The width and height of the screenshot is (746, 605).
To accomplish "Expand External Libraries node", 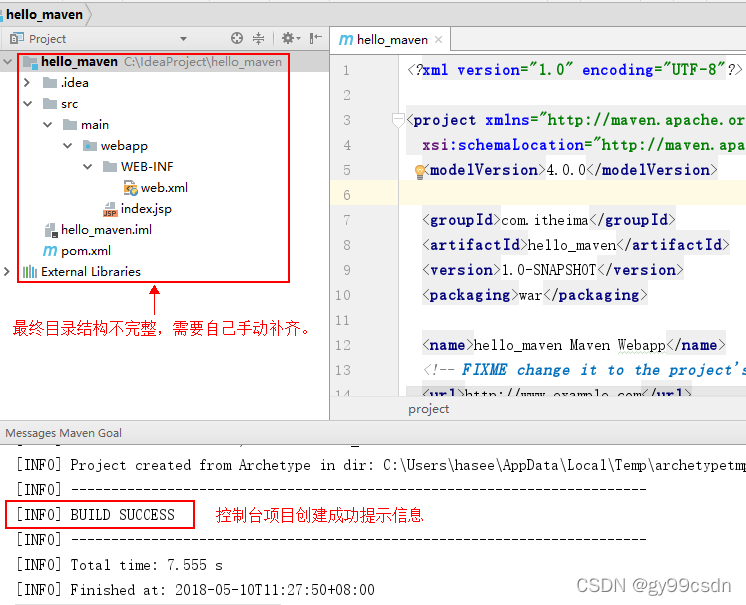I will [x=7, y=271].
